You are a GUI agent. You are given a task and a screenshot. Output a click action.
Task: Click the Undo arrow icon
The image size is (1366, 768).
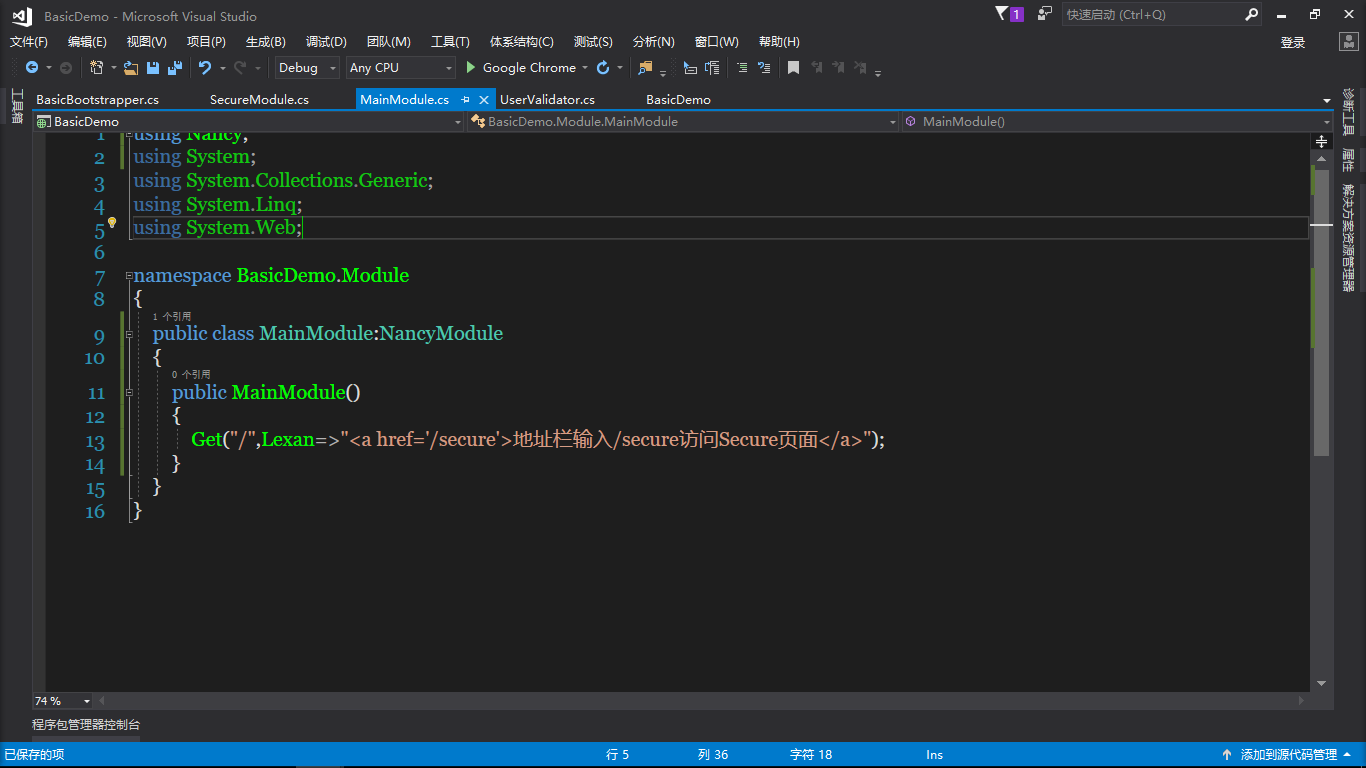tap(204, 68)
